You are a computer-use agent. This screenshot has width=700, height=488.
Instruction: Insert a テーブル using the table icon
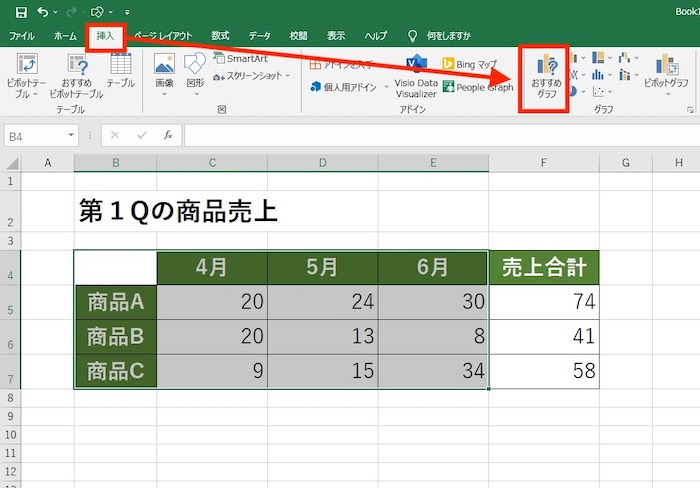tap(121, 64)
